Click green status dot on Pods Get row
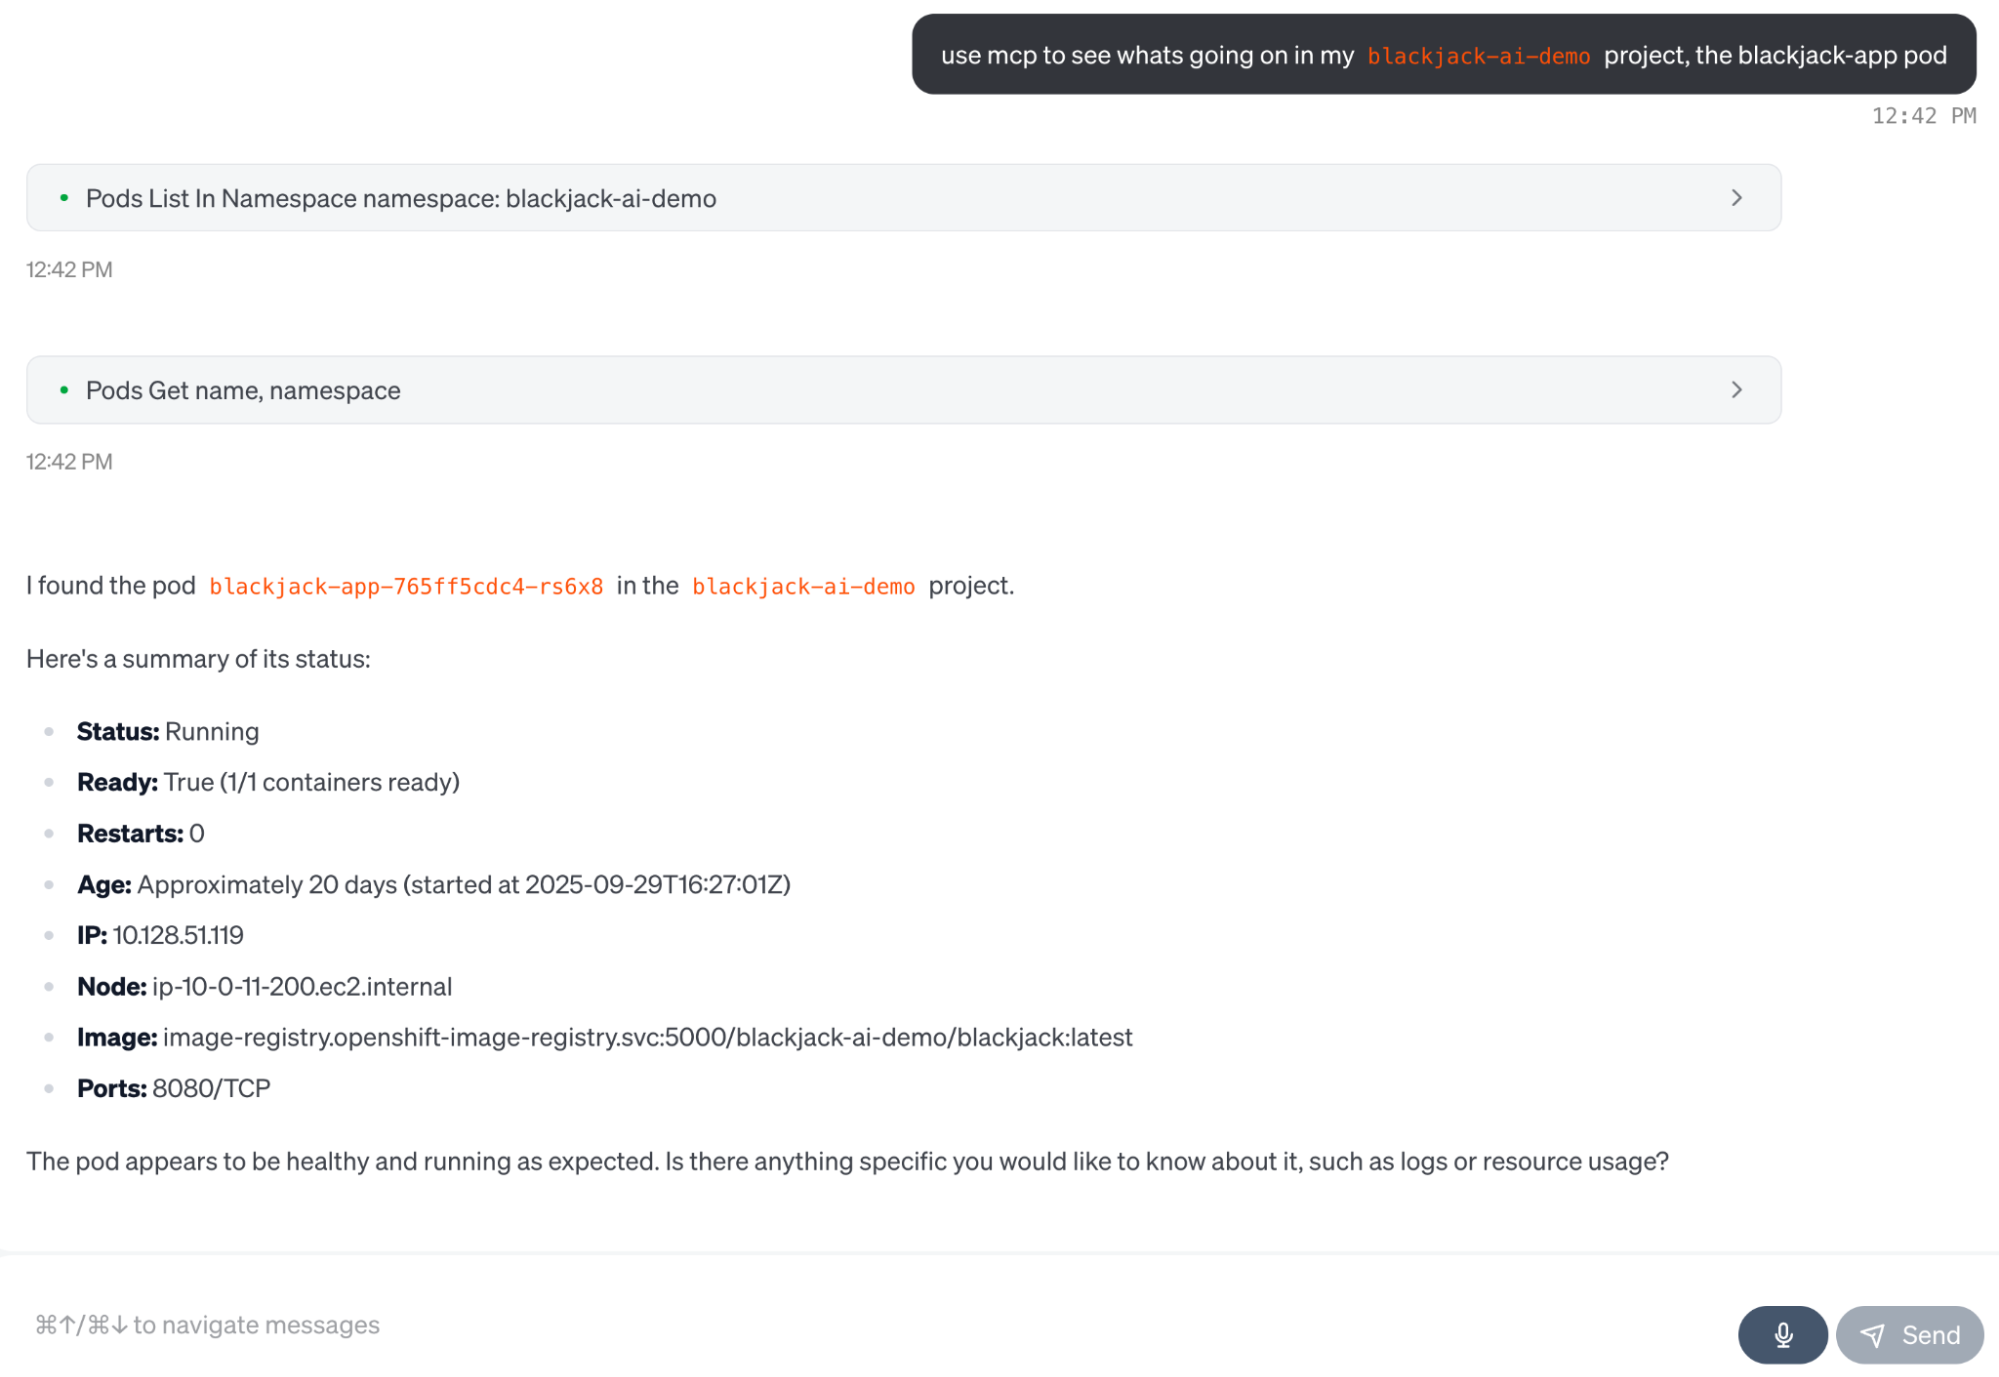Viewport: 1999px width, 1377px height. coord(64,390)
